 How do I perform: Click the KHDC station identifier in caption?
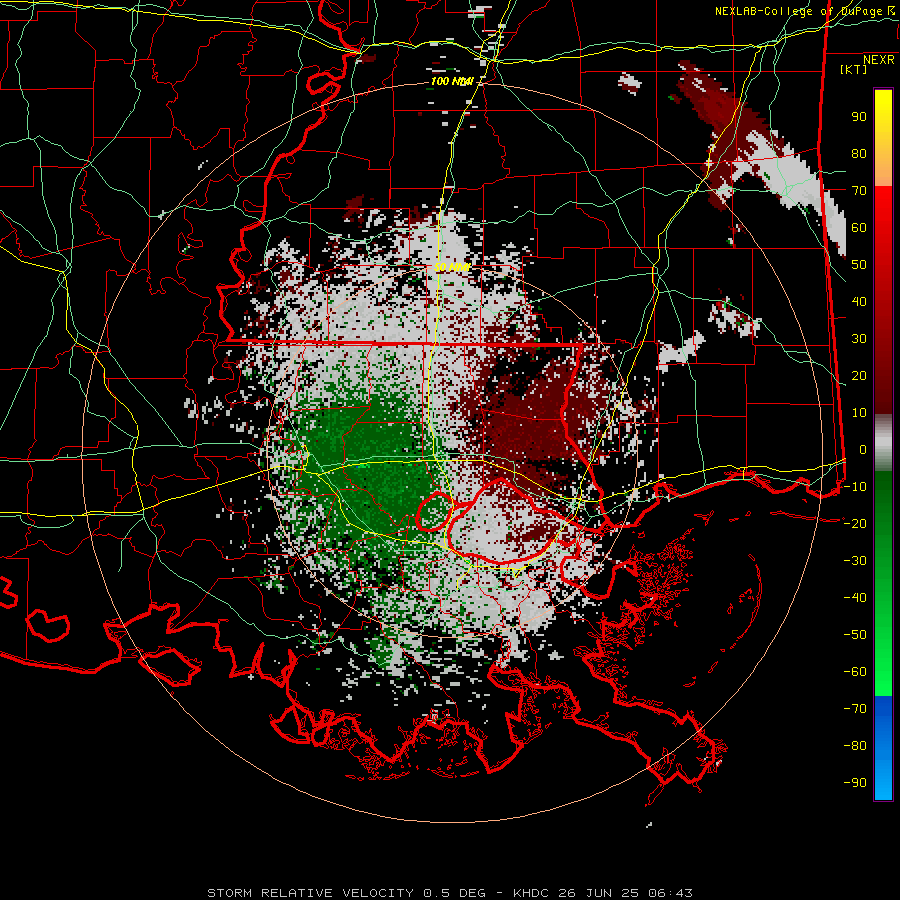tap(533, 893)
